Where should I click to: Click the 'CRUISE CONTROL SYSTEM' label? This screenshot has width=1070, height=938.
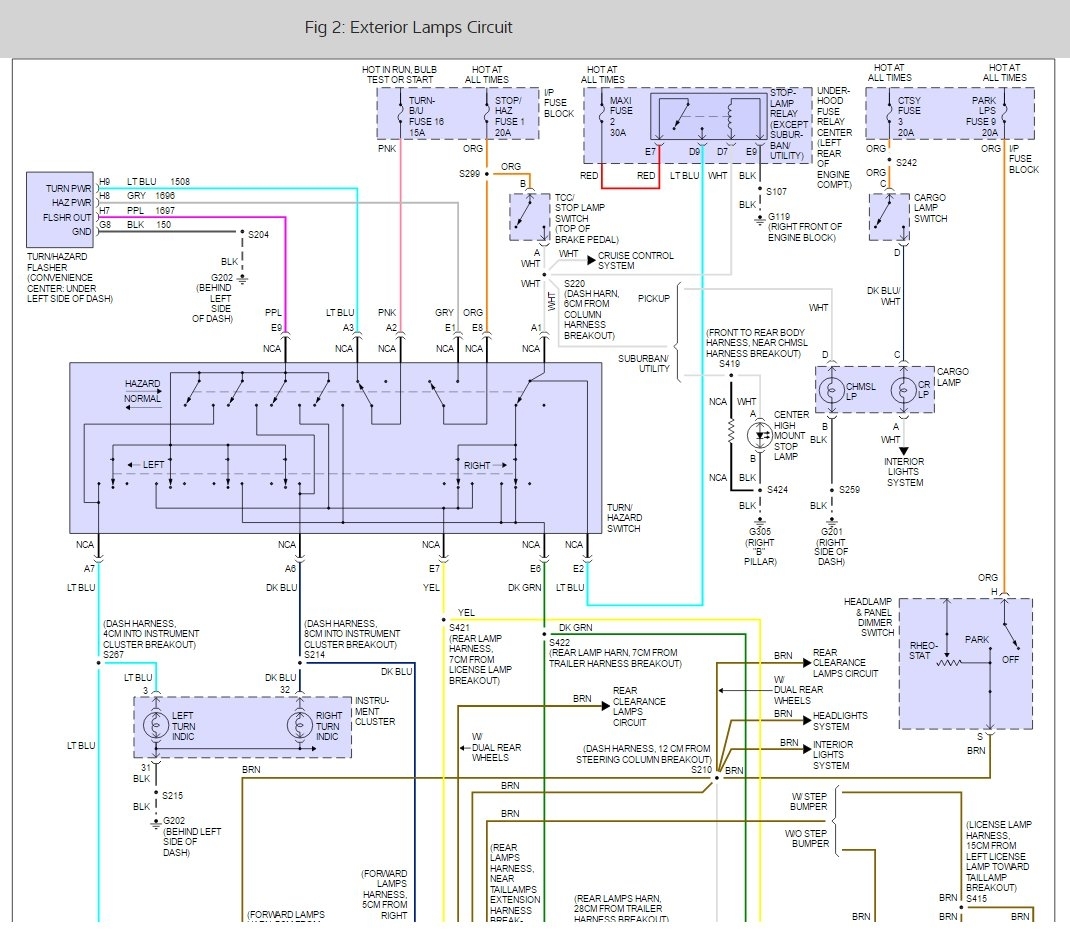[x=635, y=261]
